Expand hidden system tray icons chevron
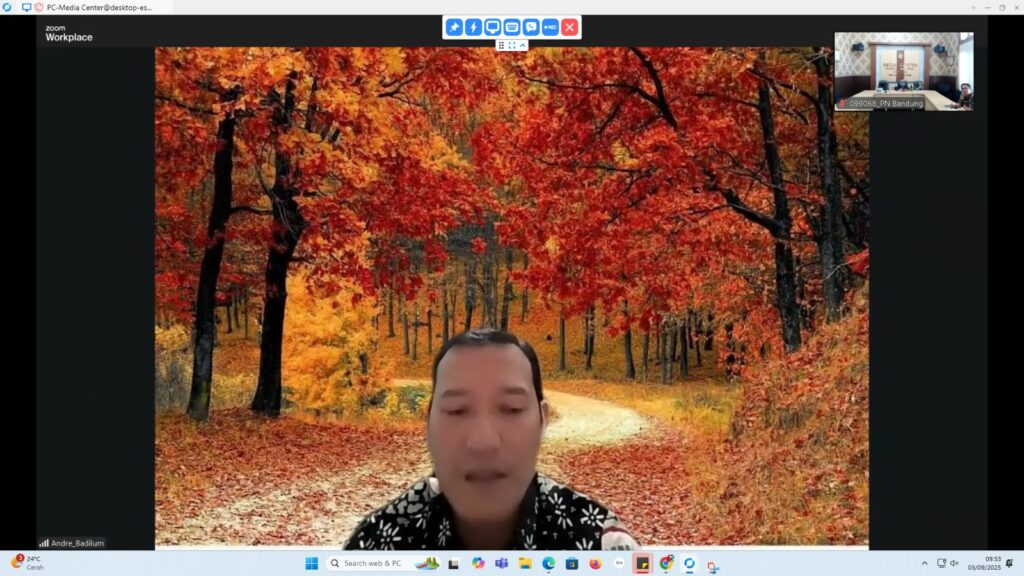This screenshot has width=1024, height=576. click(924, 563)
